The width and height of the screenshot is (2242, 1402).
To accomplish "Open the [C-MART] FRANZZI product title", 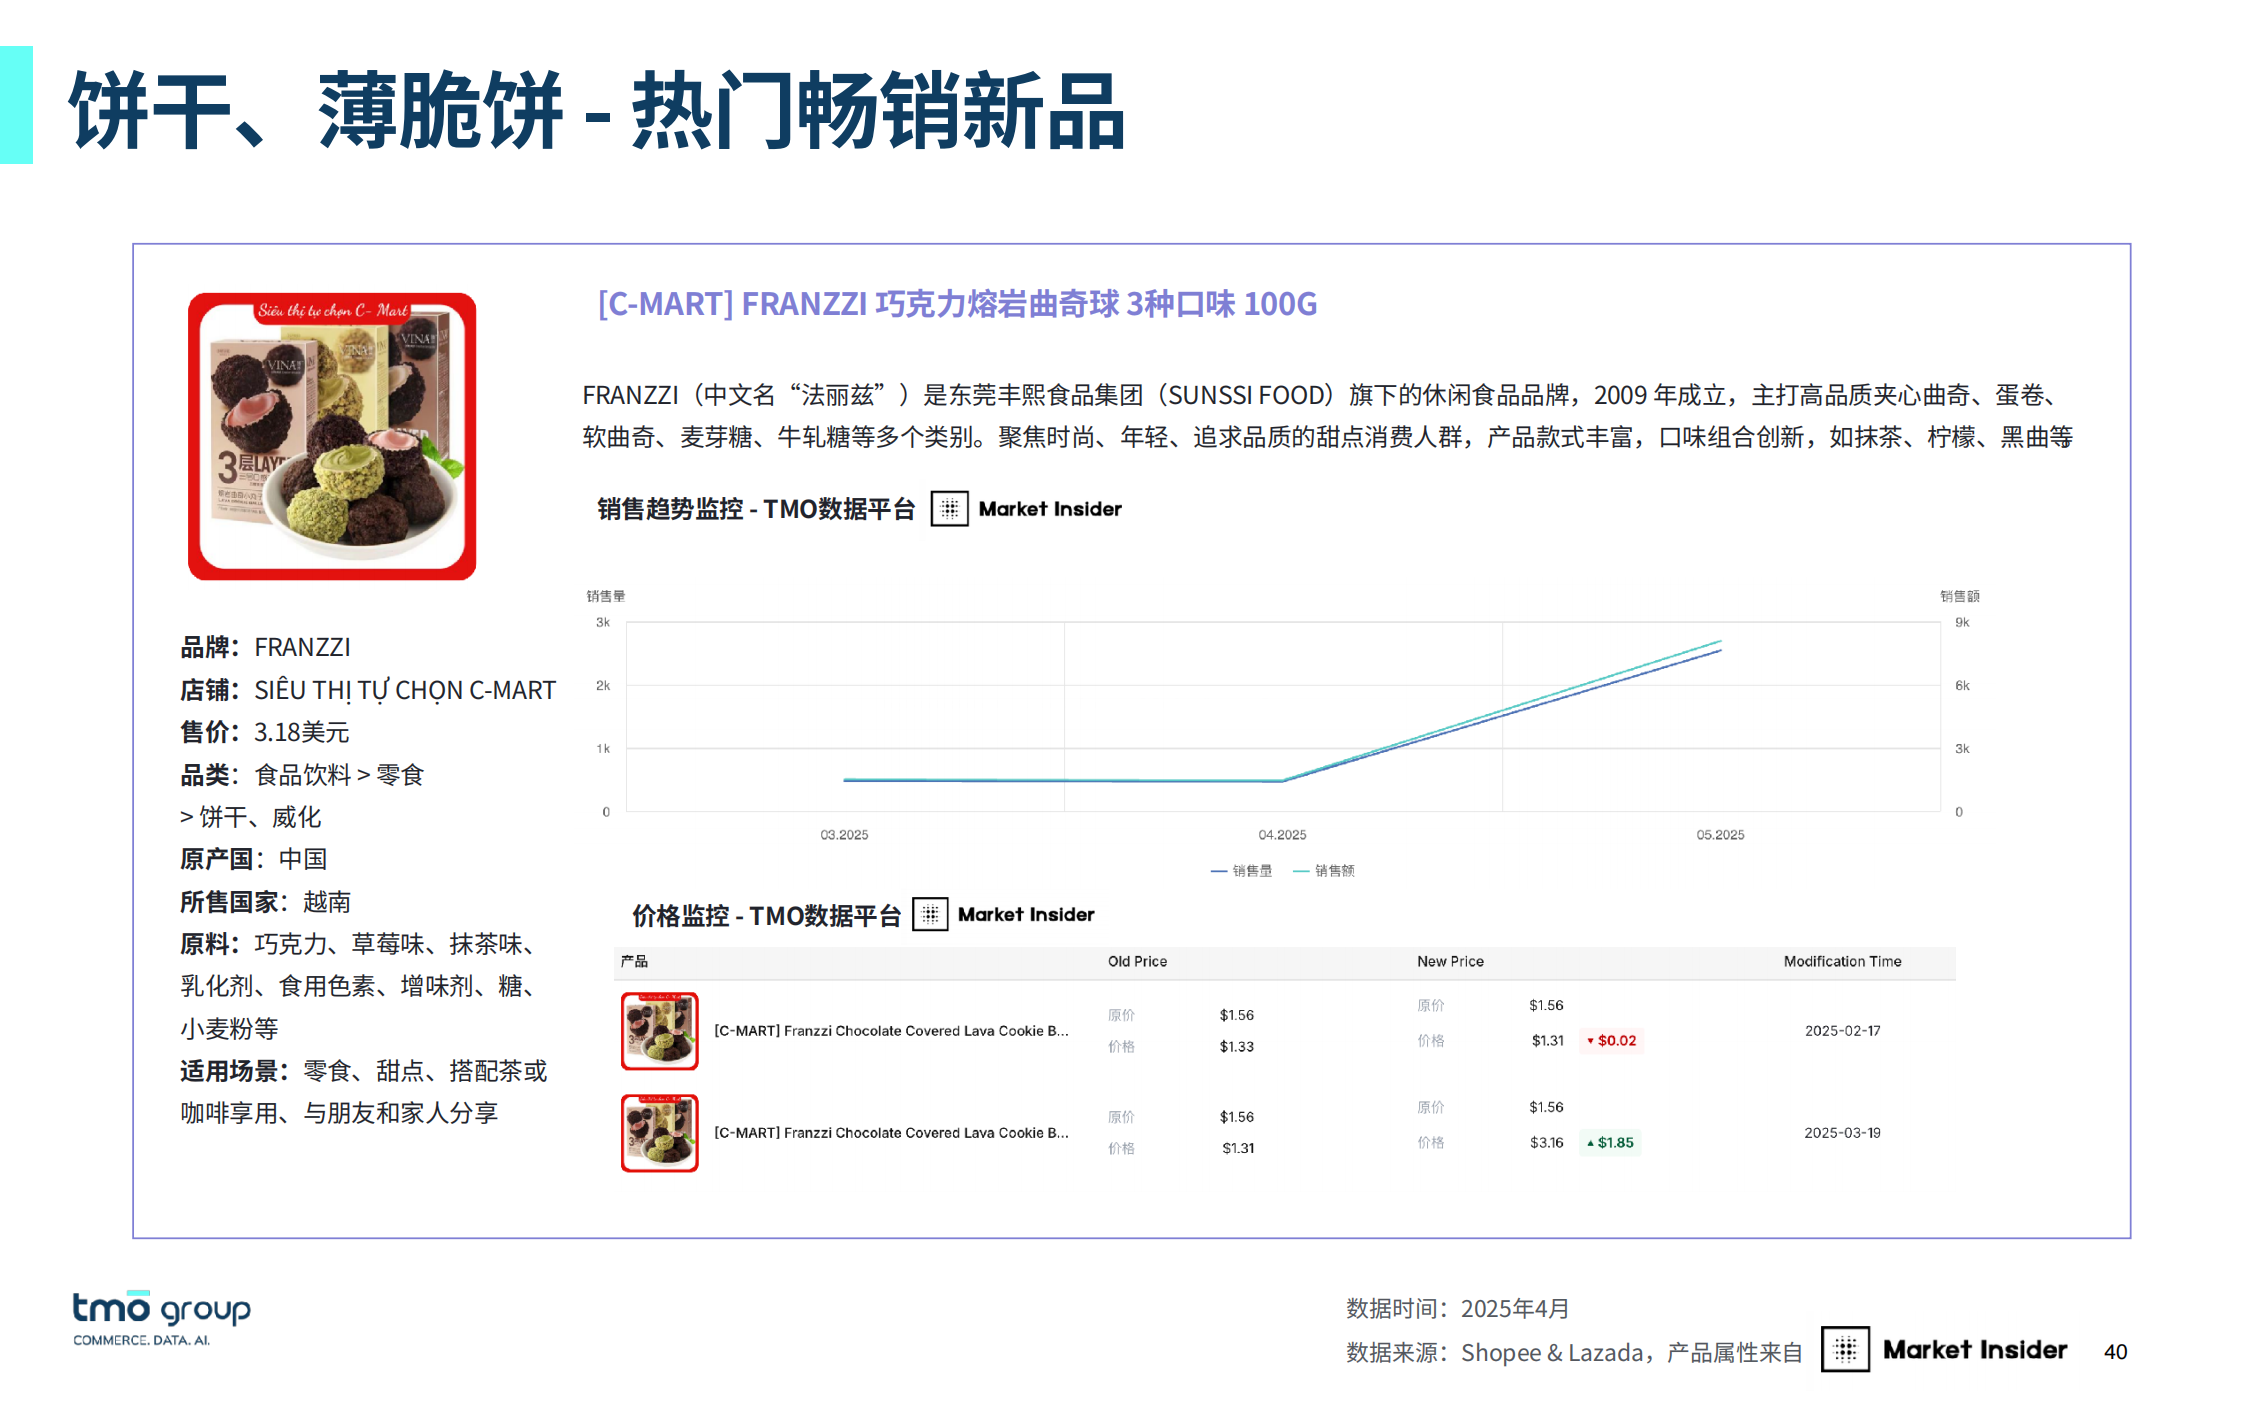I will 957,304.
